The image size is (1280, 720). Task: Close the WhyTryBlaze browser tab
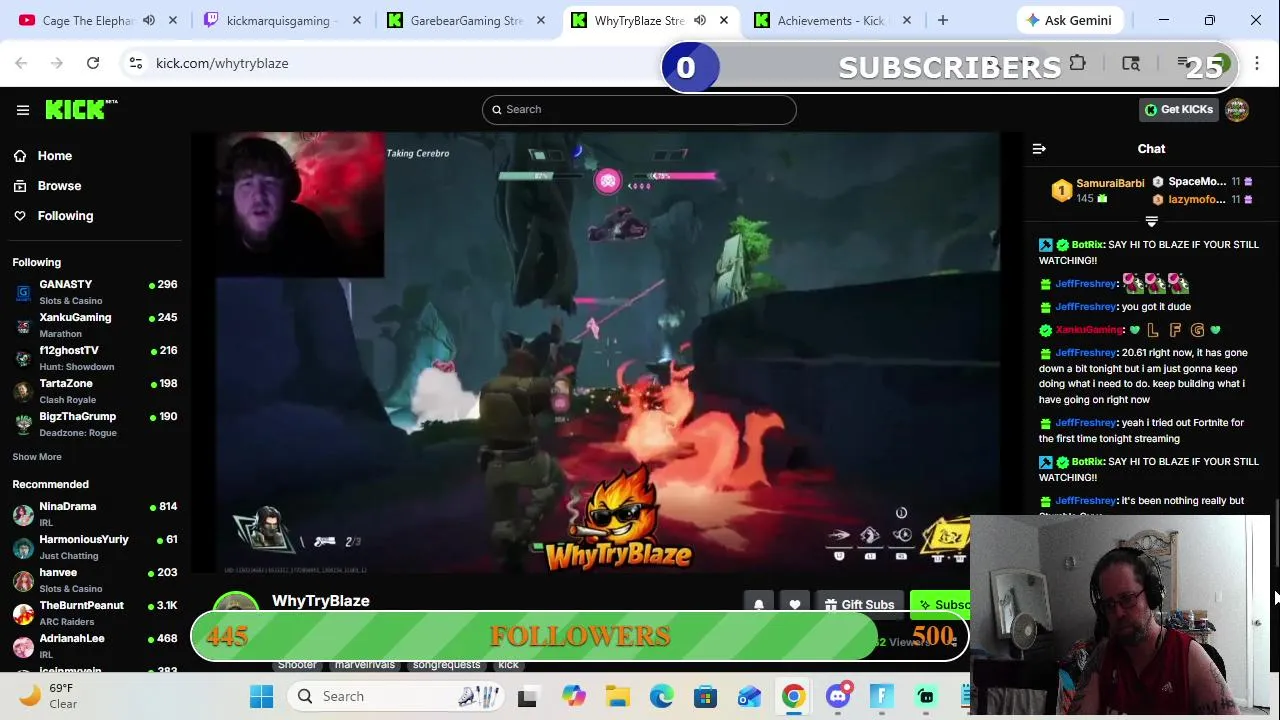tap(724, 20)
